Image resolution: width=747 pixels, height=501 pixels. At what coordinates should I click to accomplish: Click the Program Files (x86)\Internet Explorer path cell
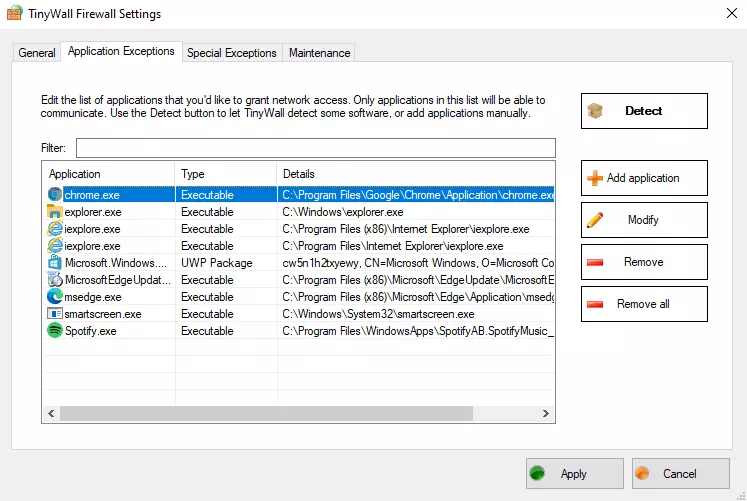[x=405, y=229]
